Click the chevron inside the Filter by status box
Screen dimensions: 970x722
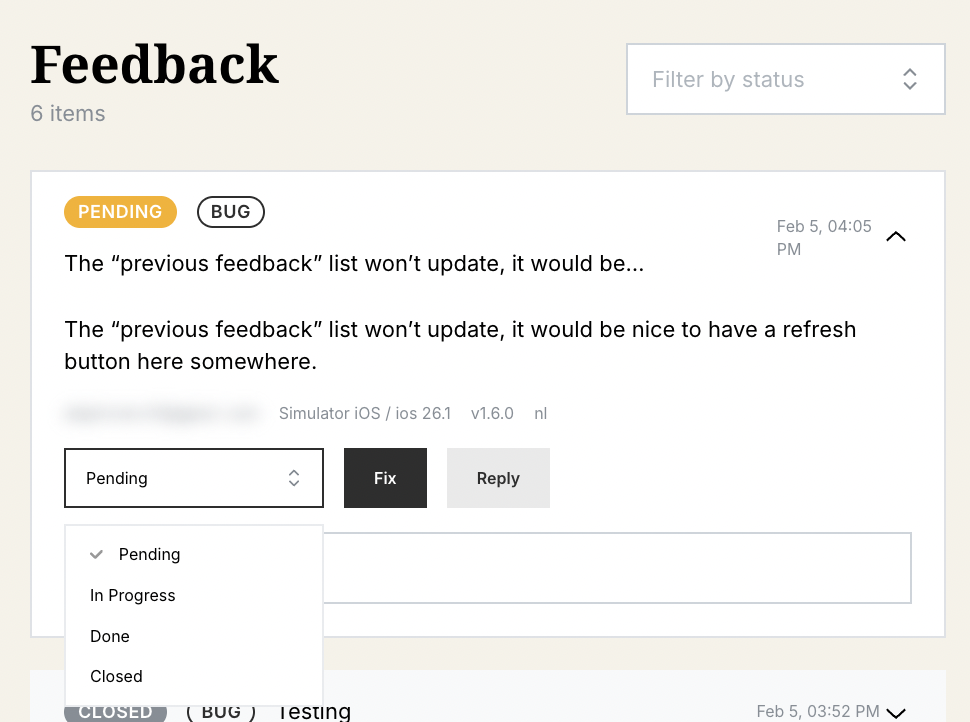click(x=909, y=78)
